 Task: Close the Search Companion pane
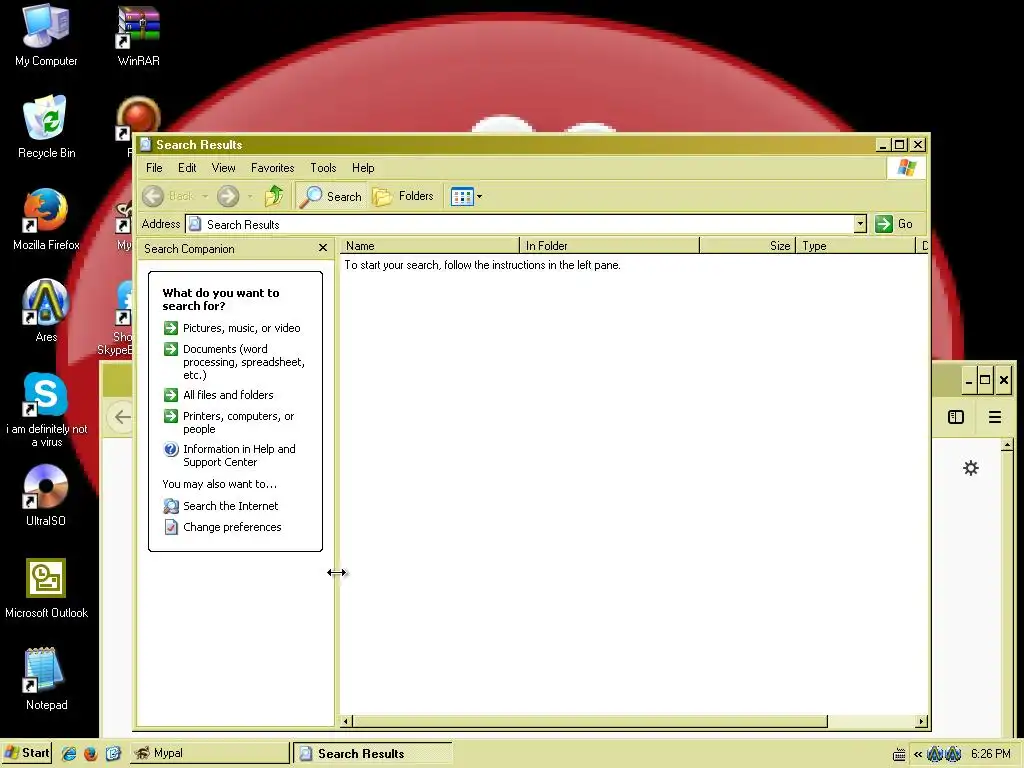[323, 248]
